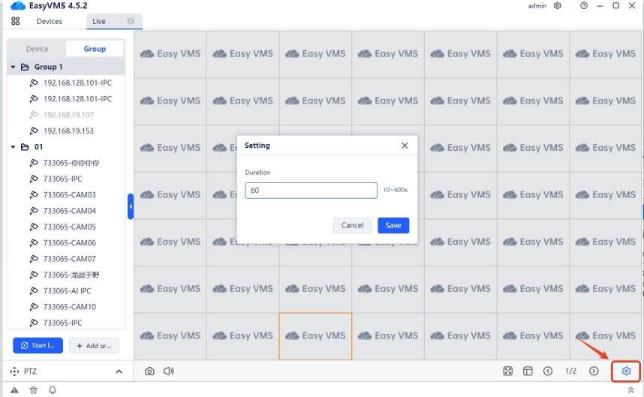The height and width of the screenshot is (397, 644).
Task: Expand the PTZ panel chevron
Action: click(119, 372)
